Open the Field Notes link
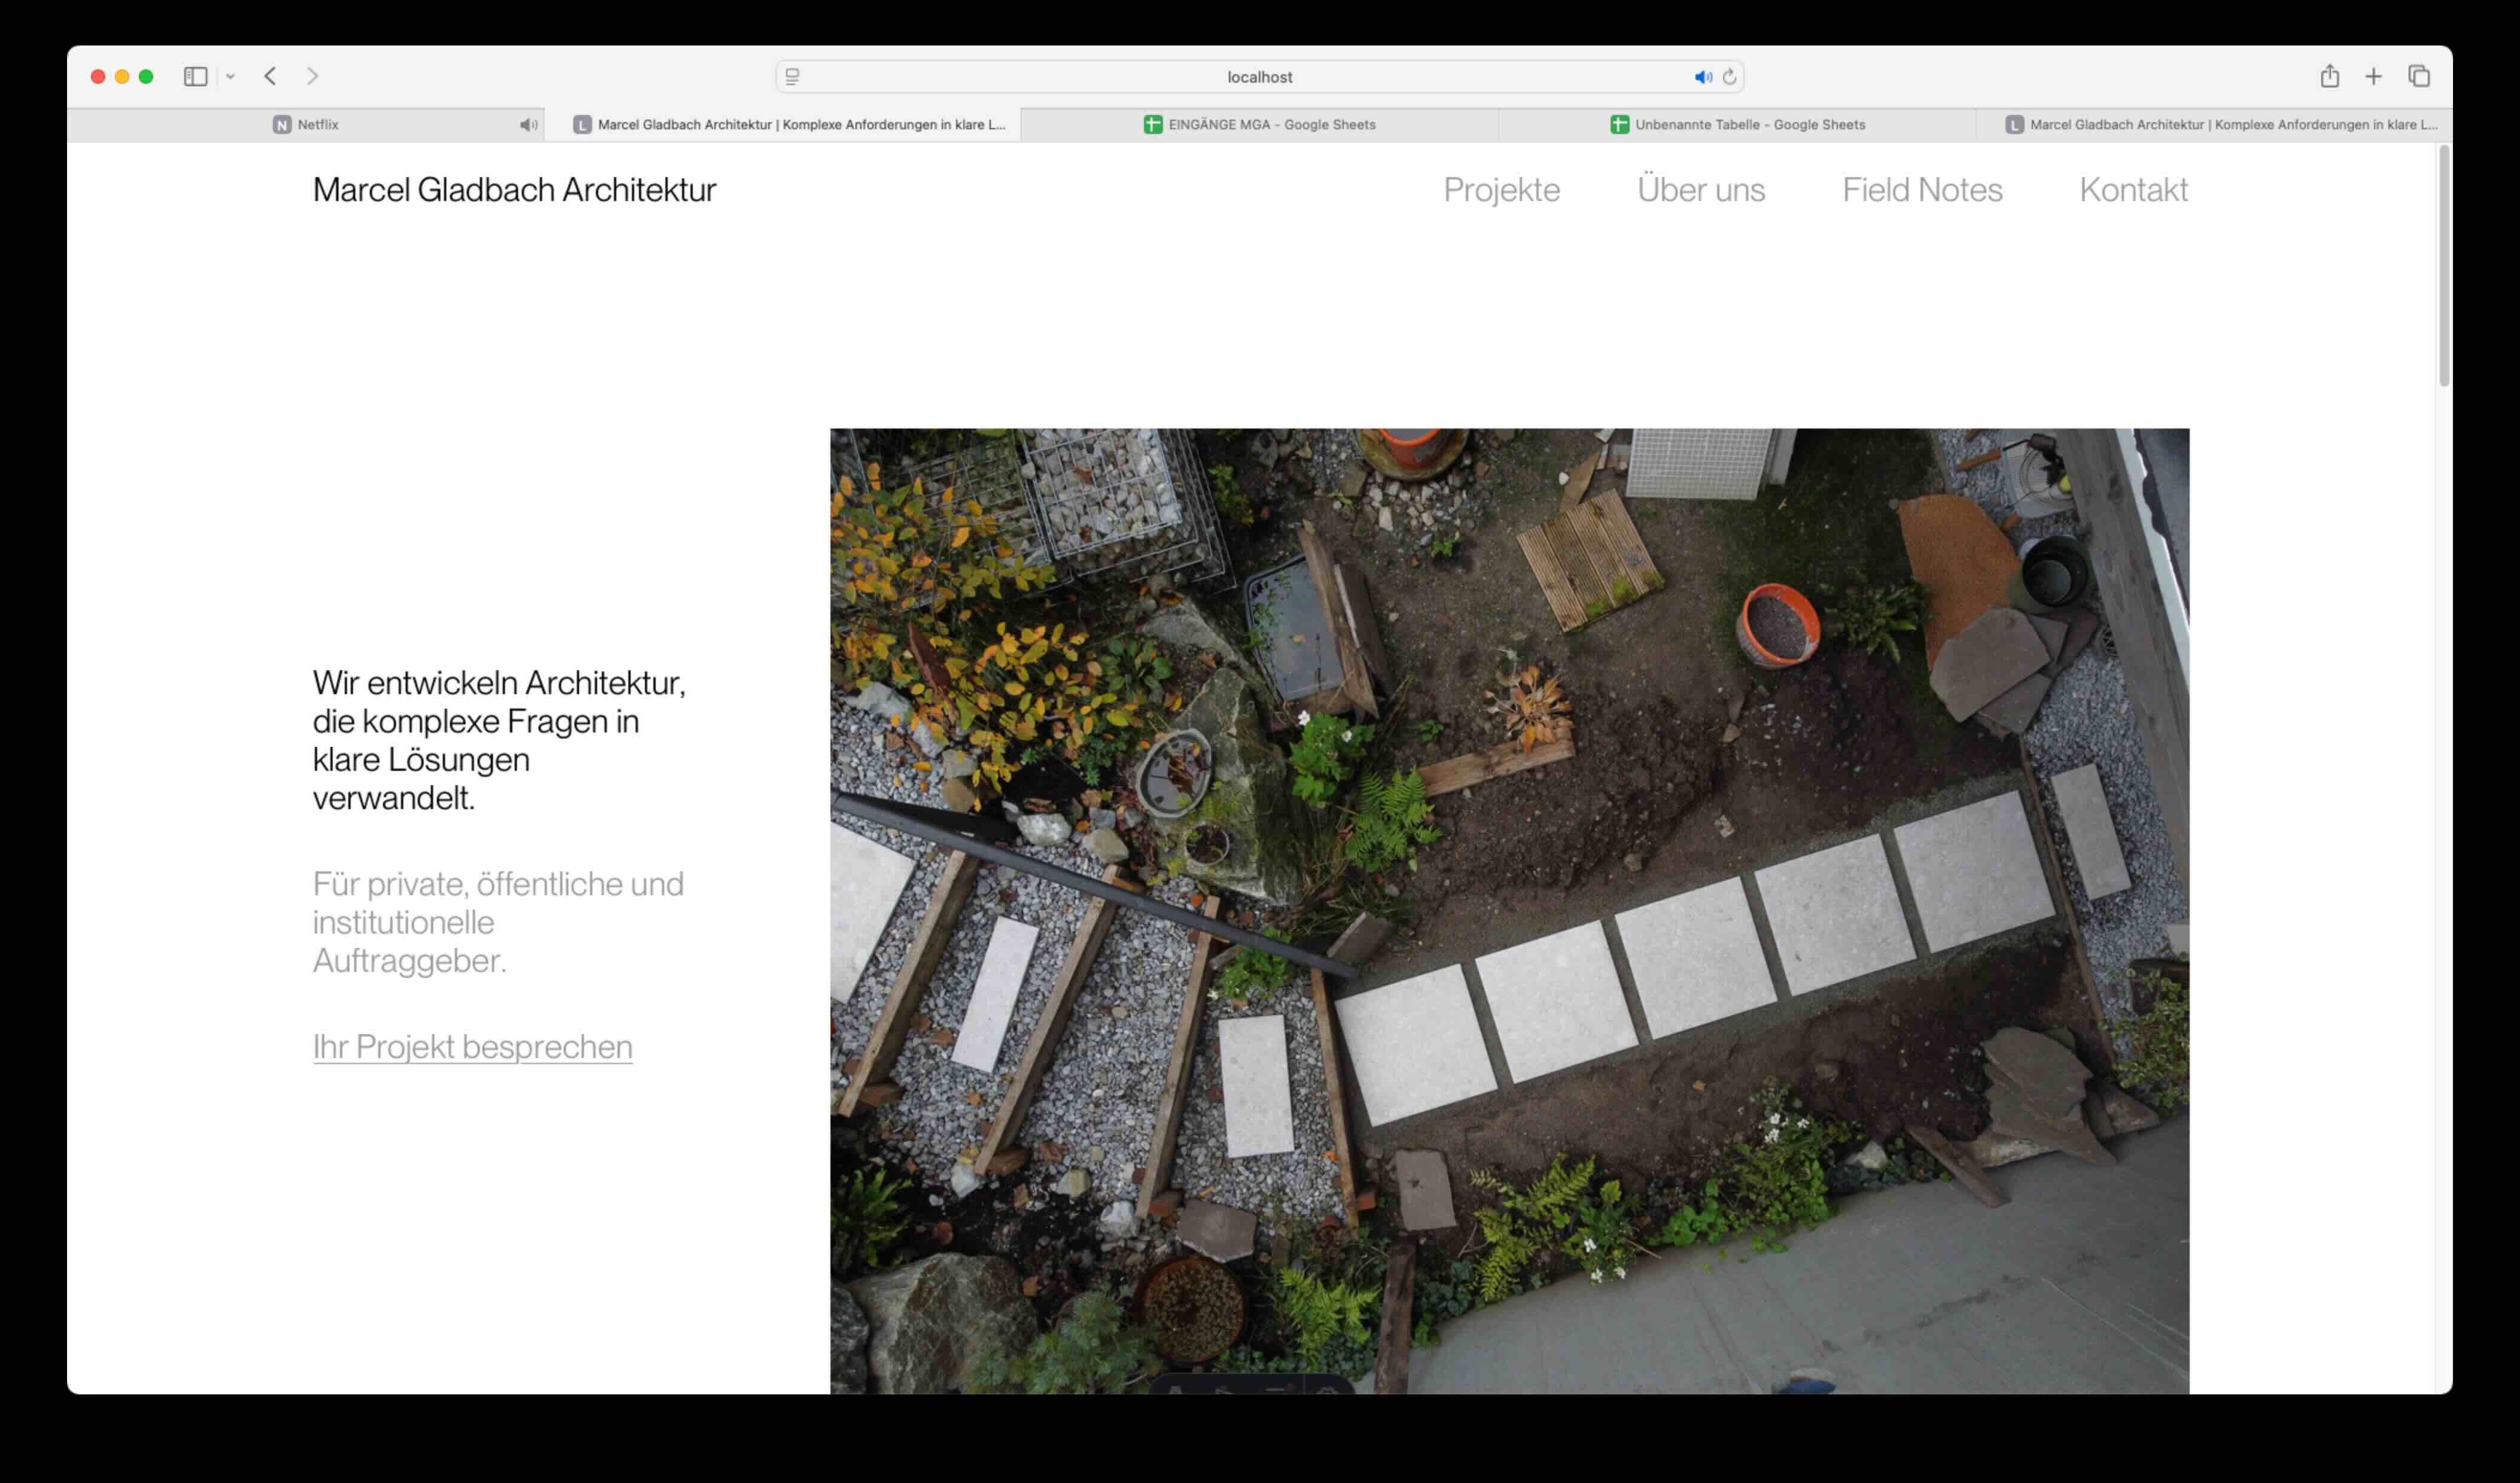The width and height of the screenshot is (2520, 1483). 1921,190
